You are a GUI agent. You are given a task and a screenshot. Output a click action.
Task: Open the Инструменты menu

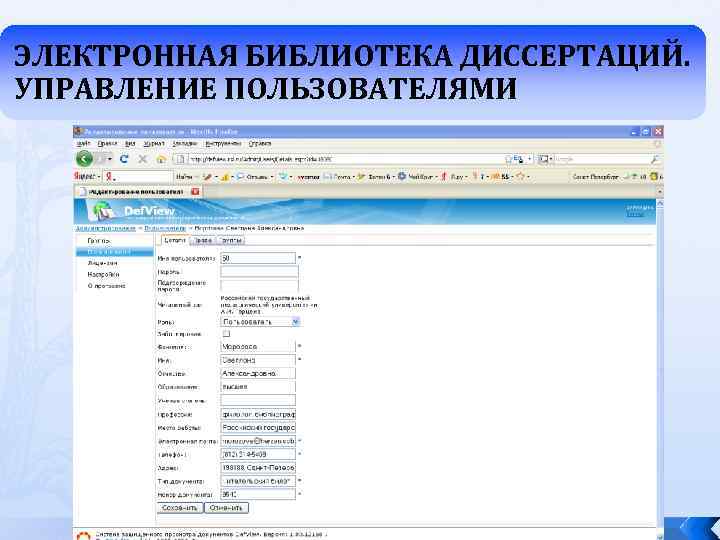[x=223, y=144]
